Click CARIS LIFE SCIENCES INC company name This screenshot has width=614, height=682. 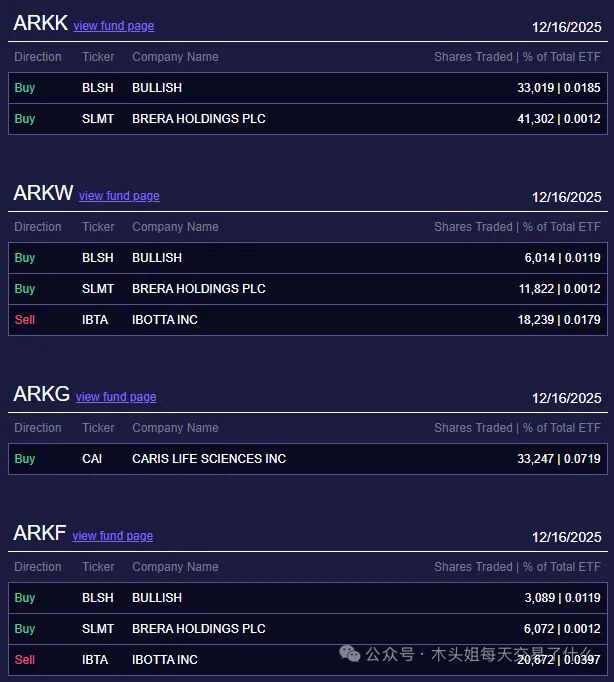(209, 459)
